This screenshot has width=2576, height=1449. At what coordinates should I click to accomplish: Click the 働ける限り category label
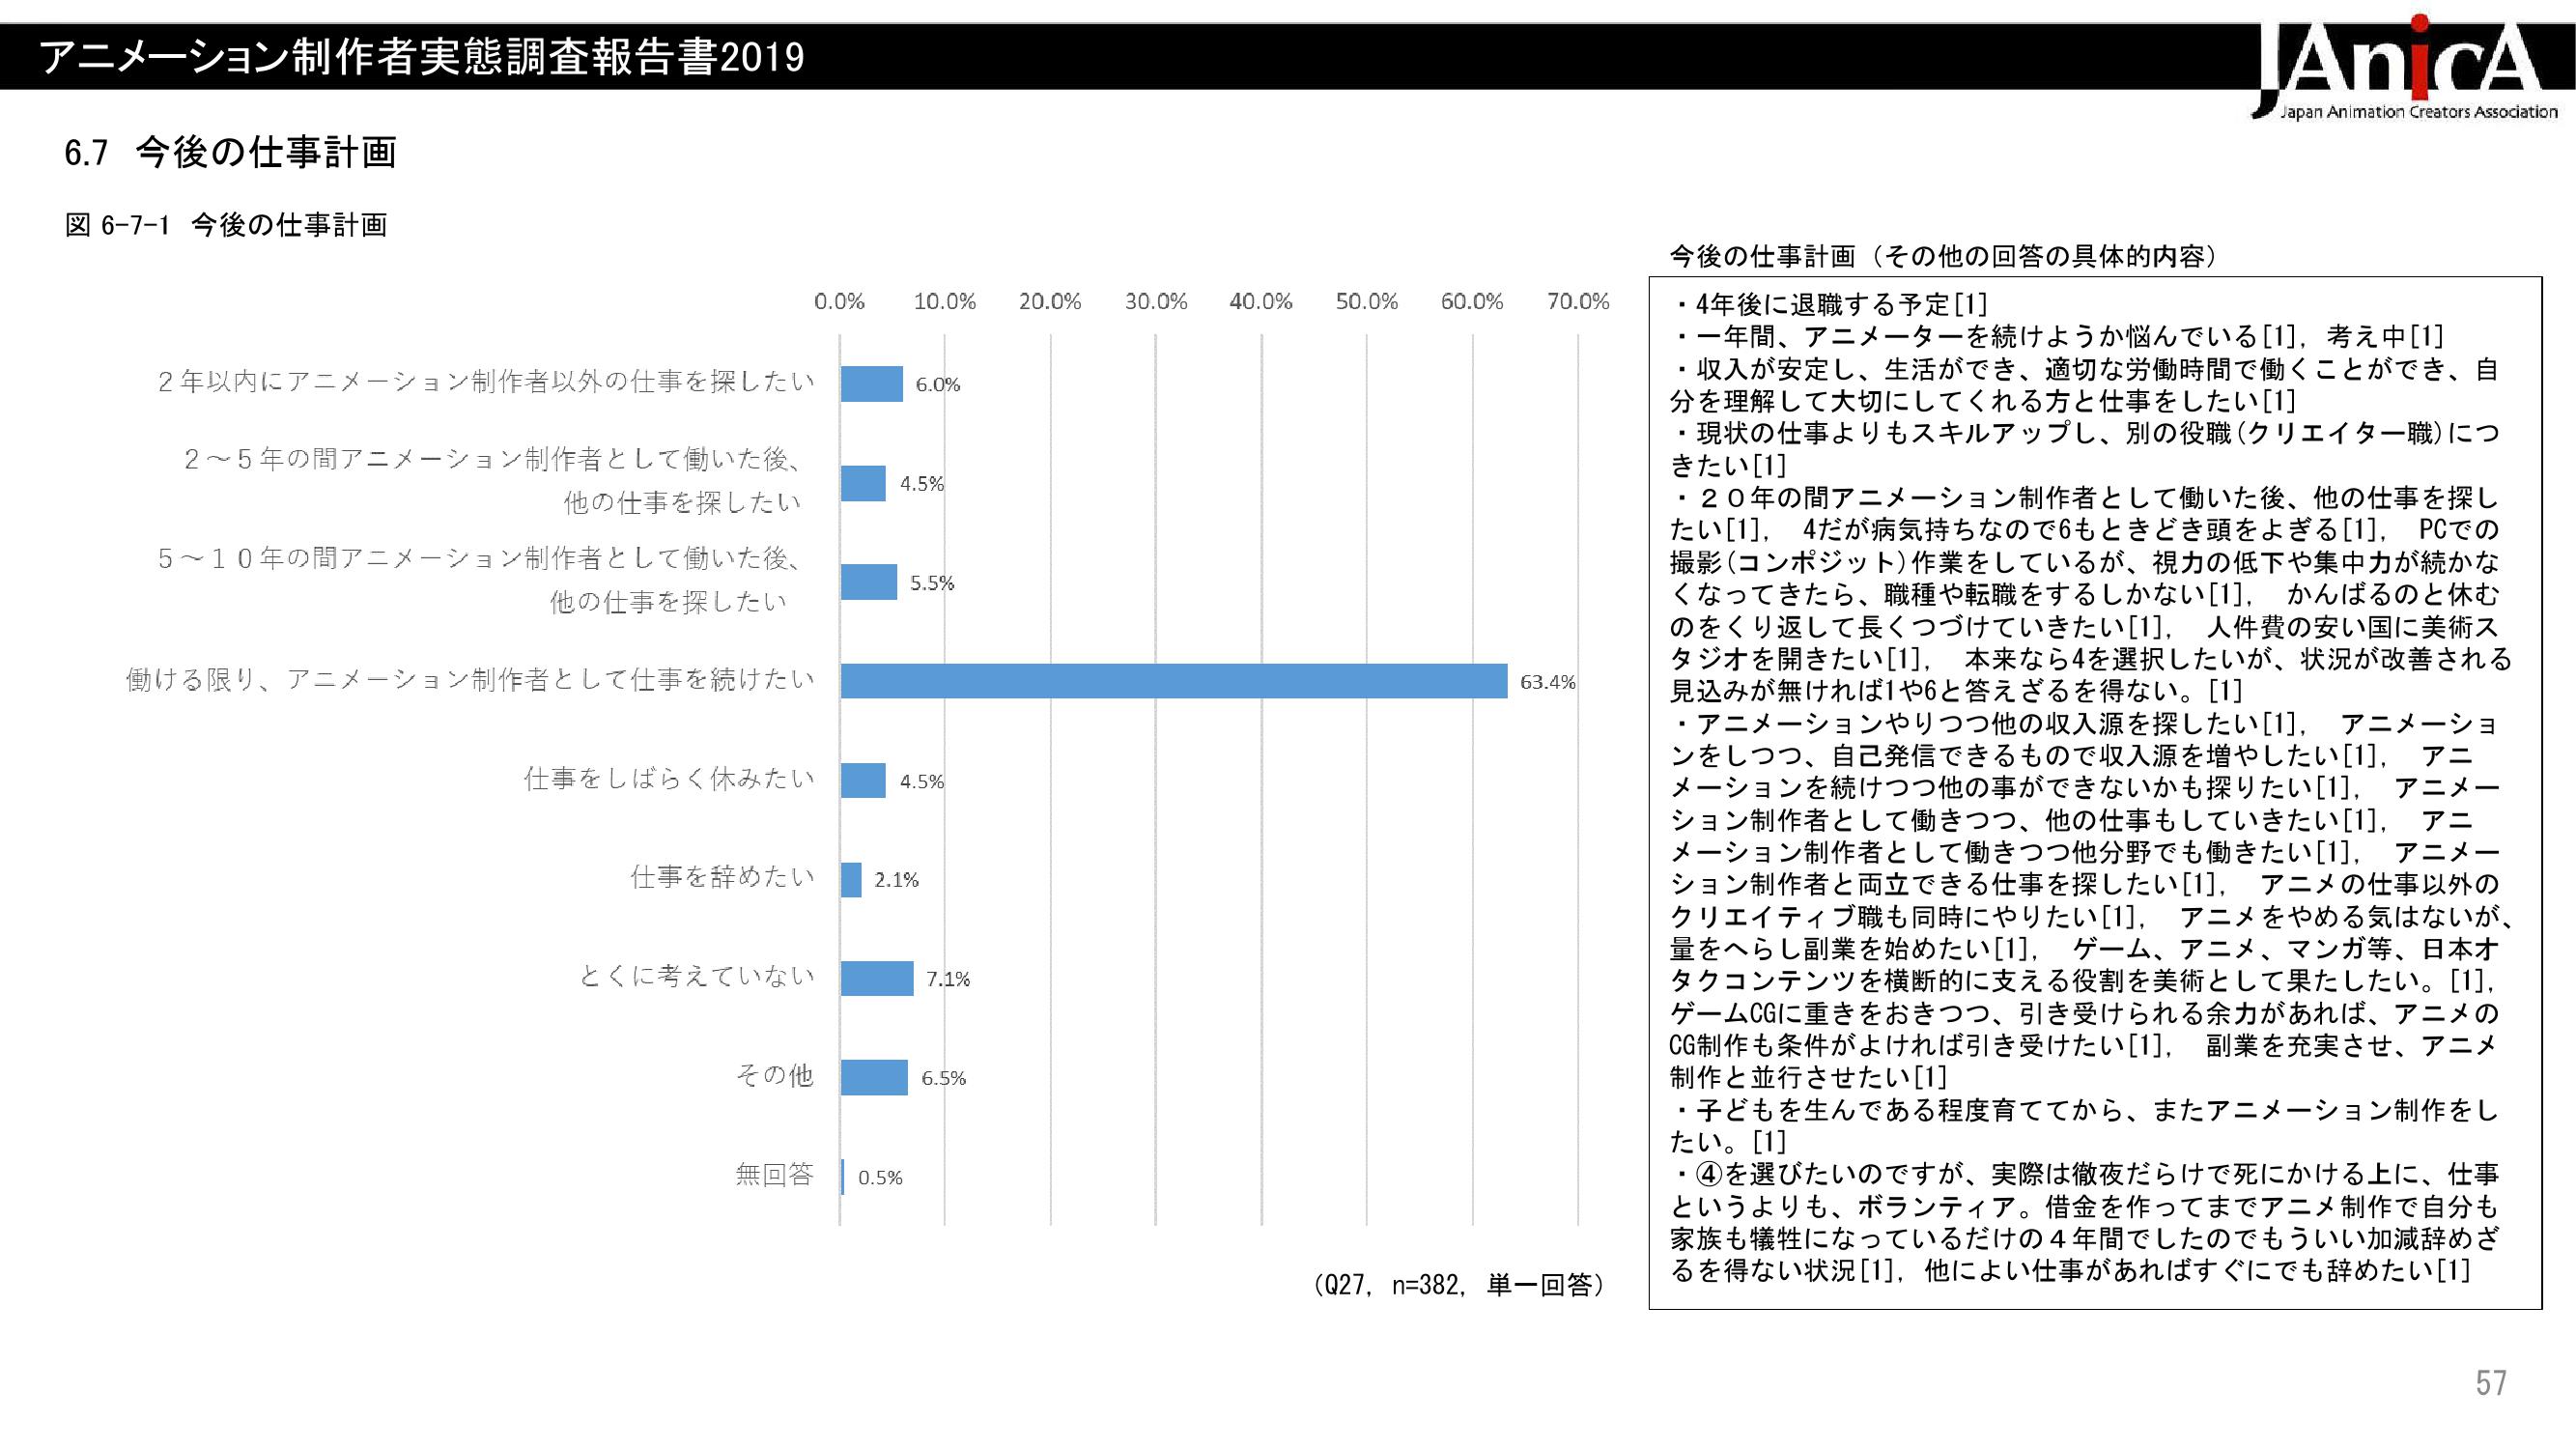click(470, 680)
